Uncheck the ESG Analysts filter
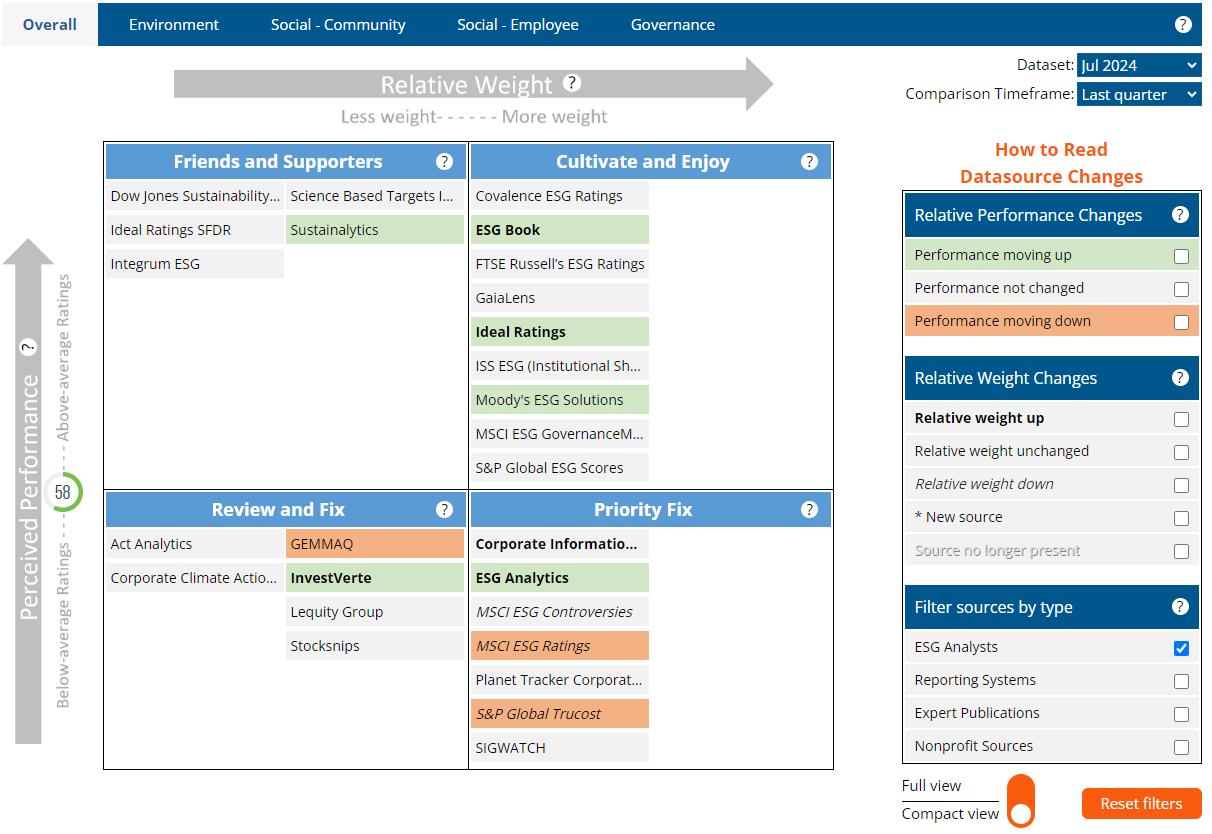This screenshot has width=1212, height=834. tap(1181, 648)
